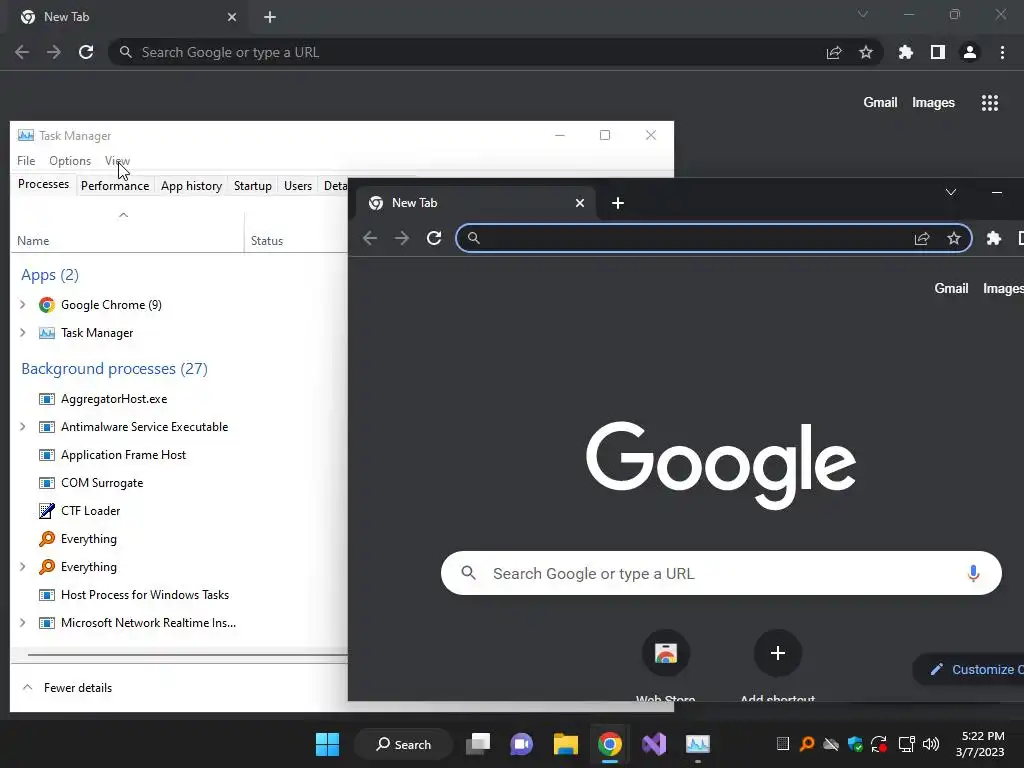Collapse Task Manager with Fewer details

67,688
